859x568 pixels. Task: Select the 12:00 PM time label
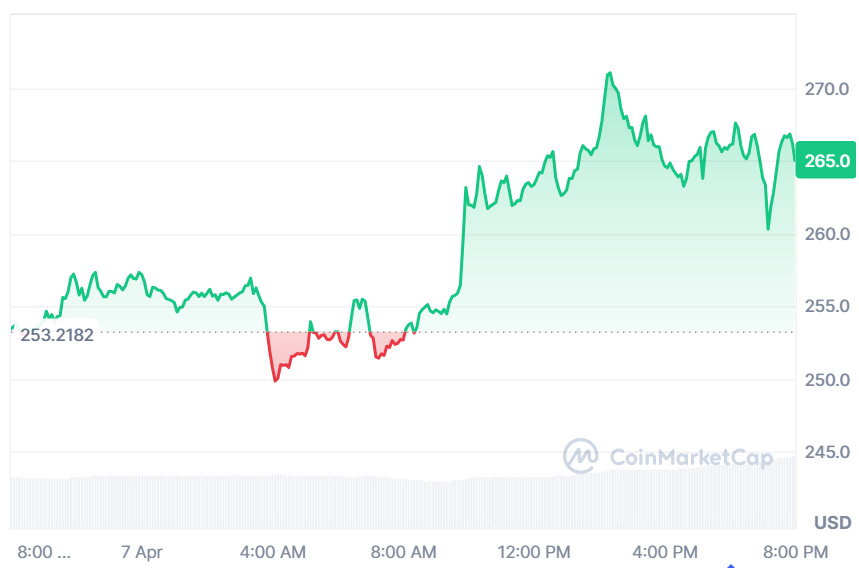tap(536, 551)
